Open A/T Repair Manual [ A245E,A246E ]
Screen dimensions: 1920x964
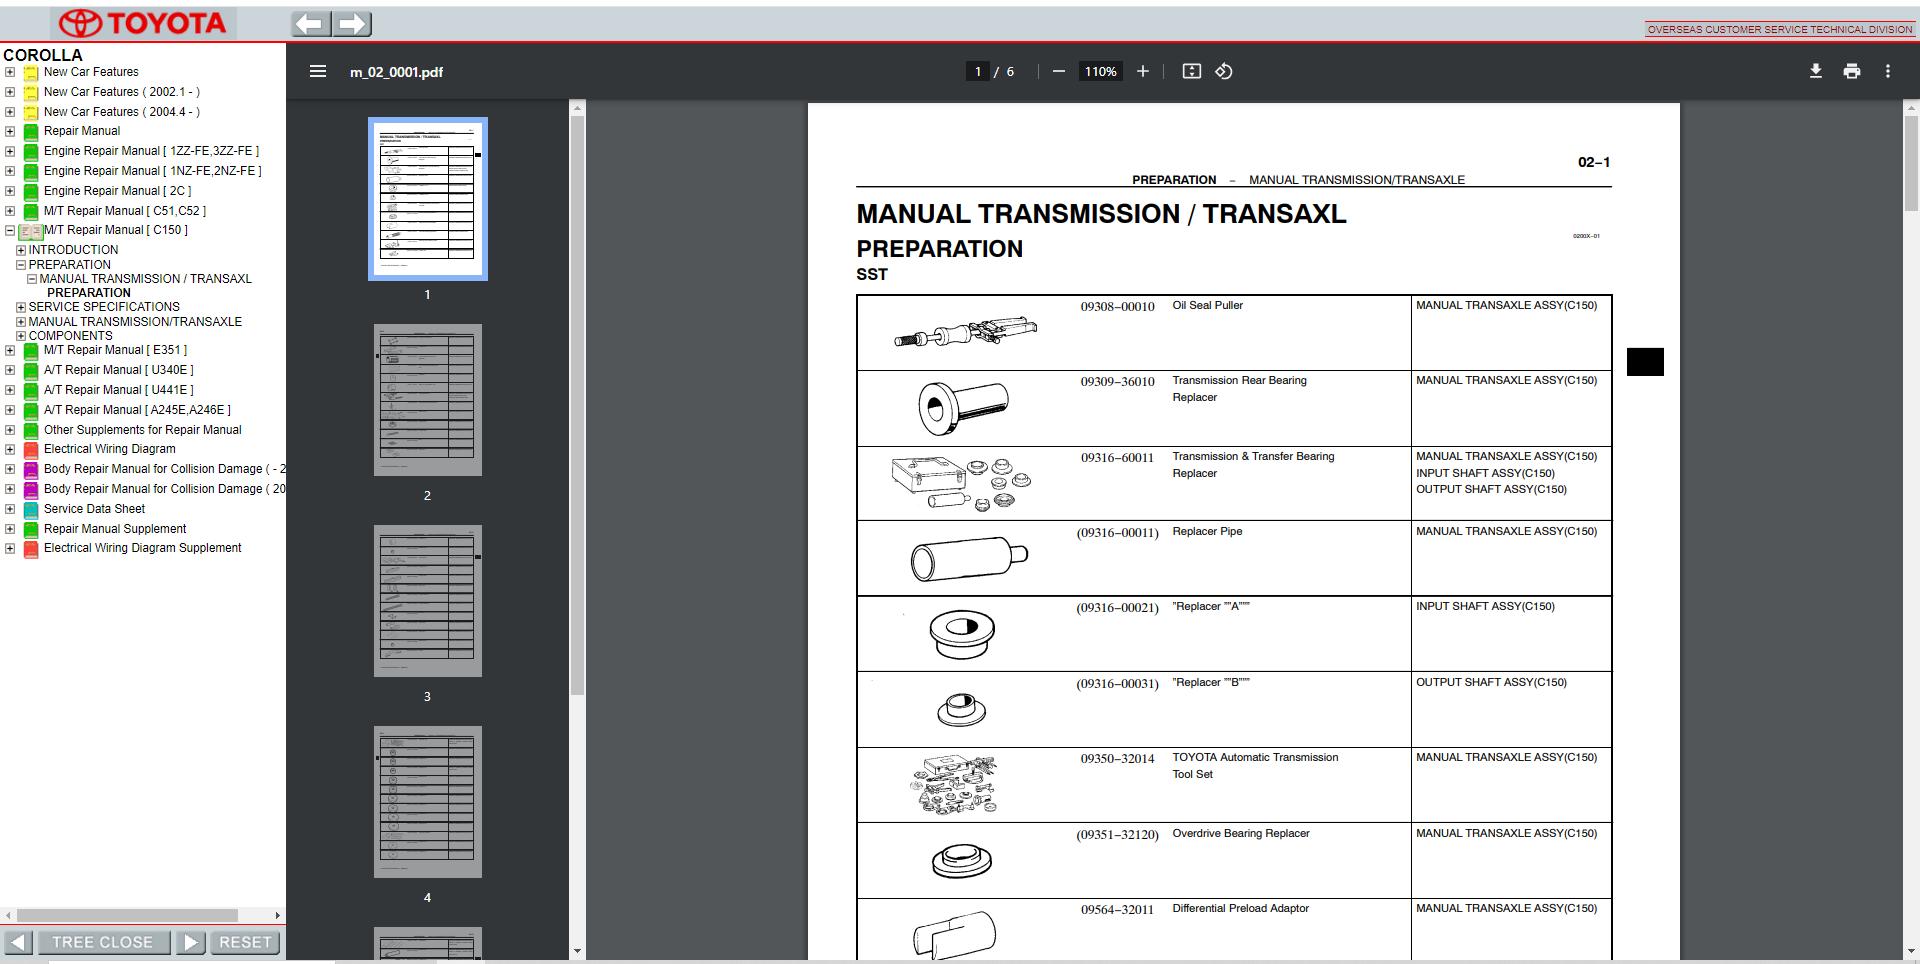[x=137, y=410]
